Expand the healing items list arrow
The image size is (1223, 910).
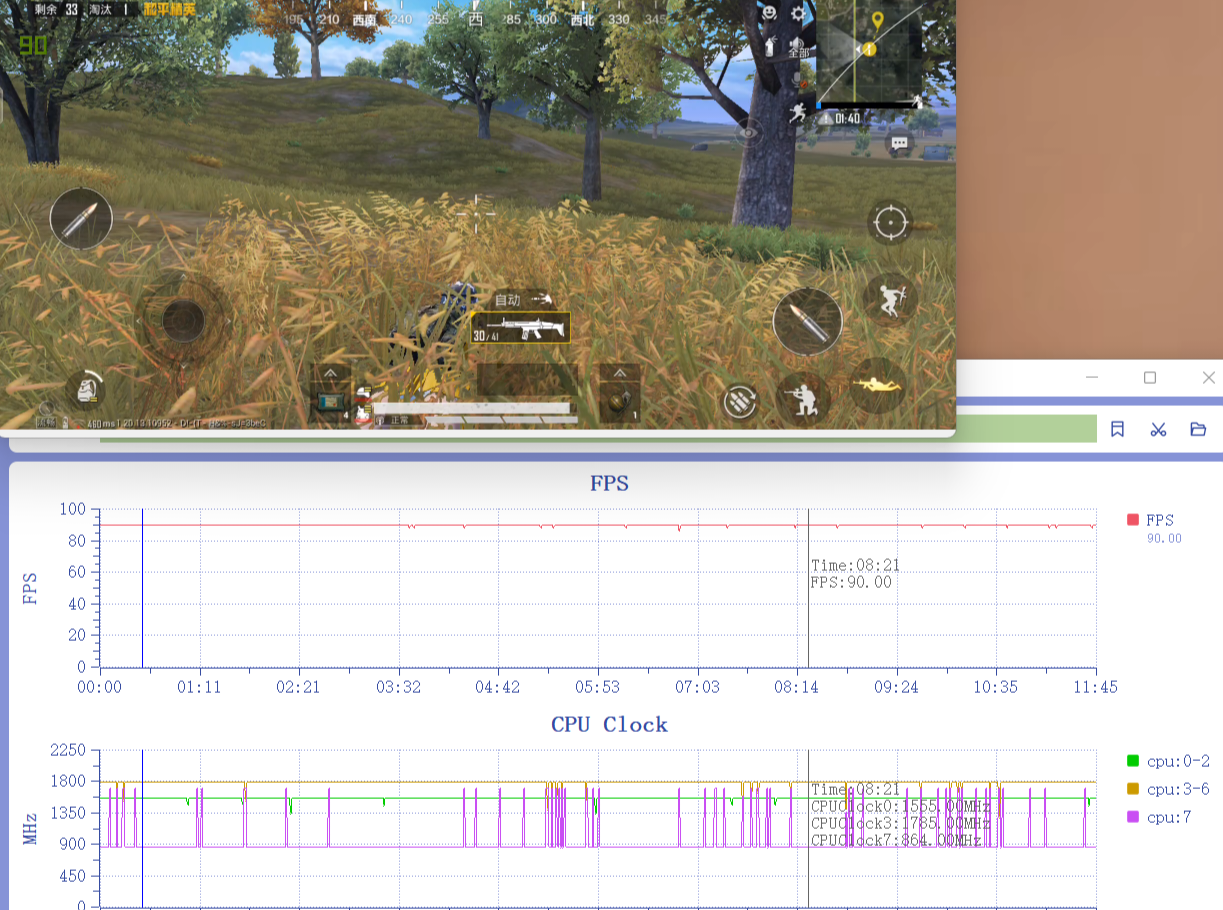coord(330,373)
